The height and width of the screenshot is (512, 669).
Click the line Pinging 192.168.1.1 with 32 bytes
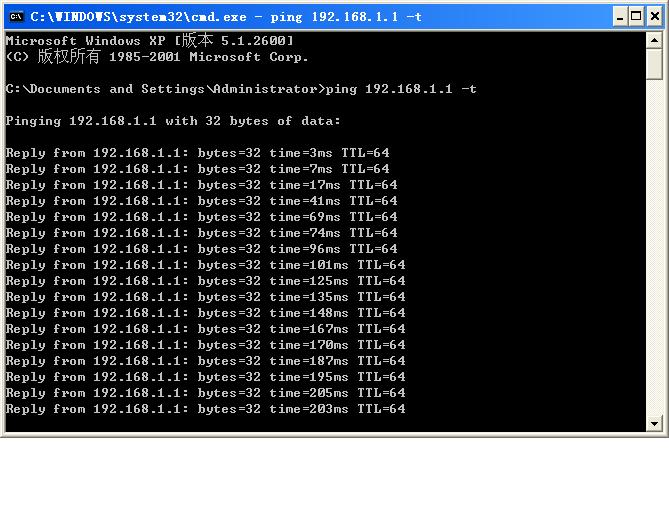coord(173,121)
